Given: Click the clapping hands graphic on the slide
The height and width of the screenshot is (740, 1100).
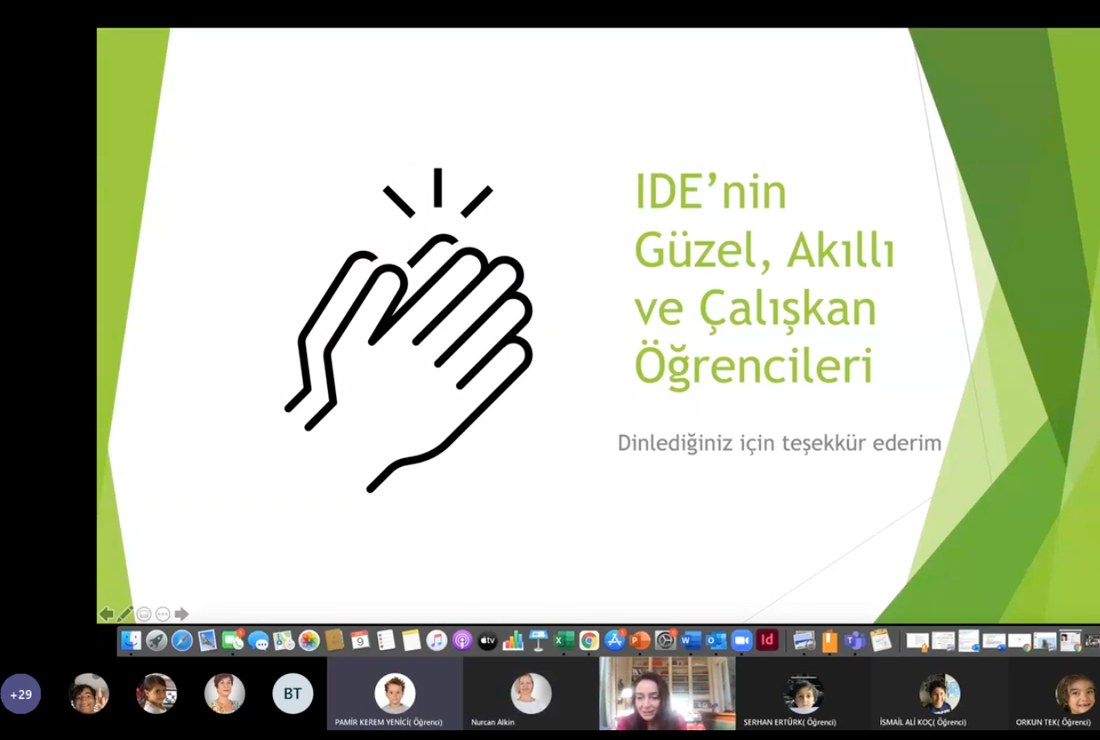Looking at the screenshot, I should pyautogui.click(x=409, y=330).
